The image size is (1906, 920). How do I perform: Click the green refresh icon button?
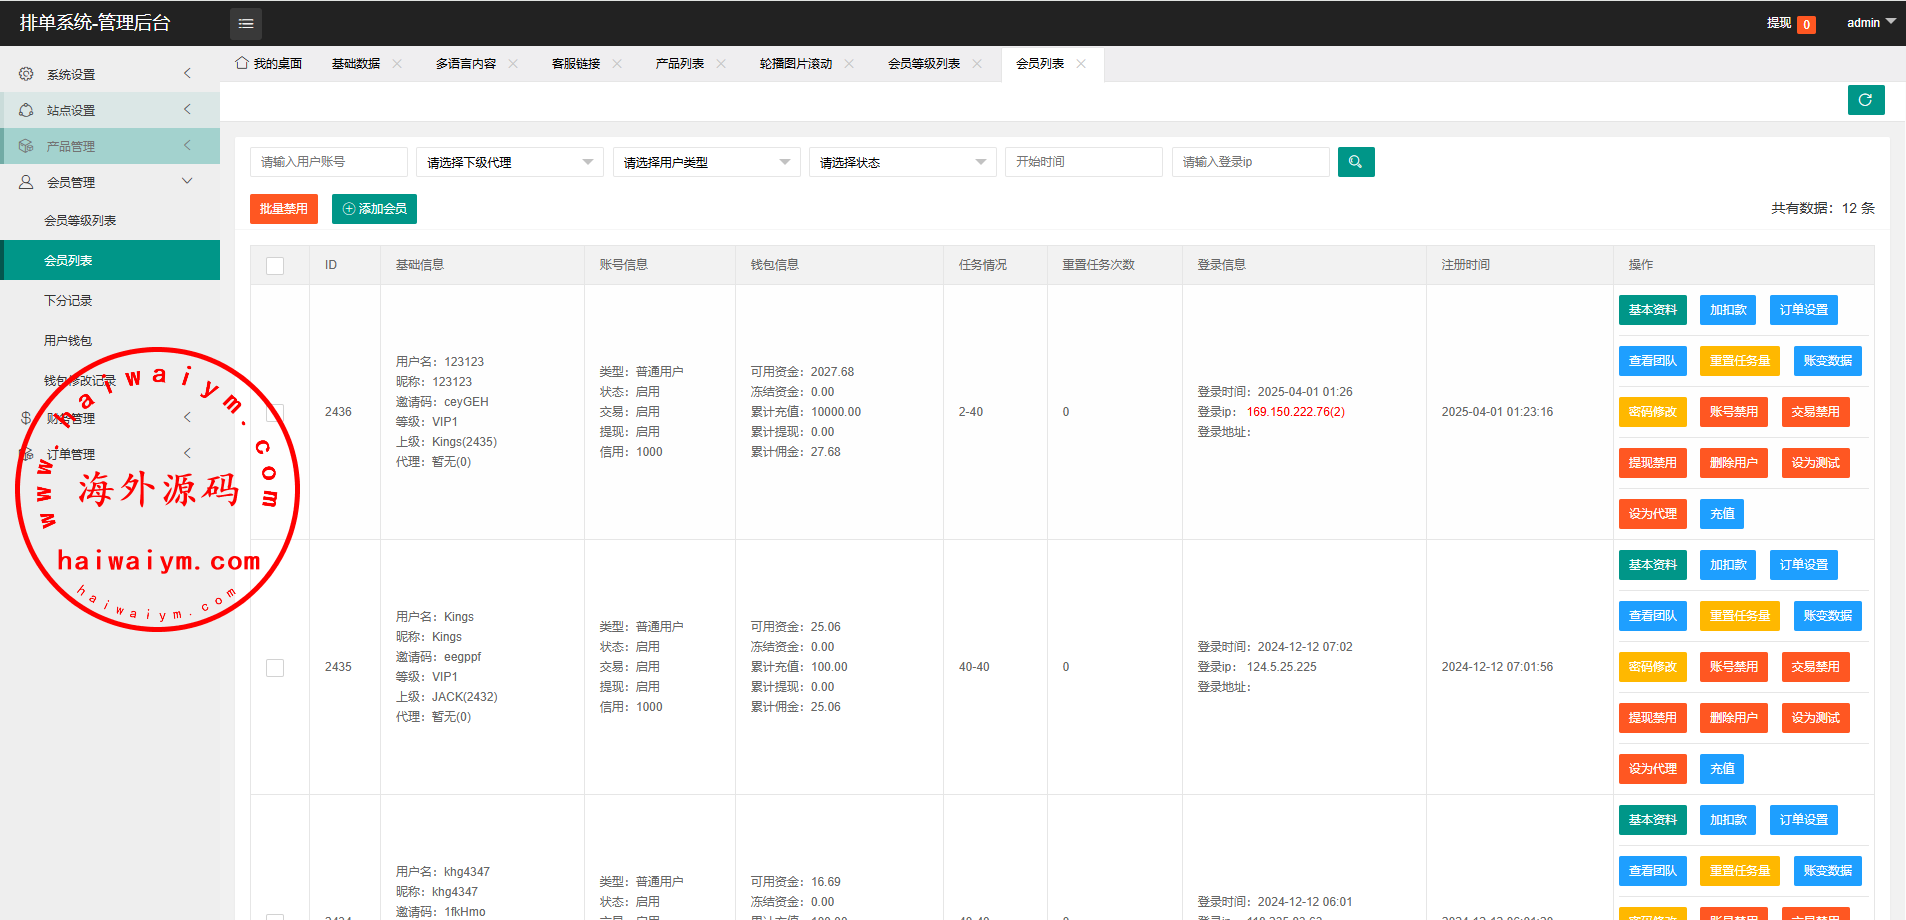click(1865, 100)
